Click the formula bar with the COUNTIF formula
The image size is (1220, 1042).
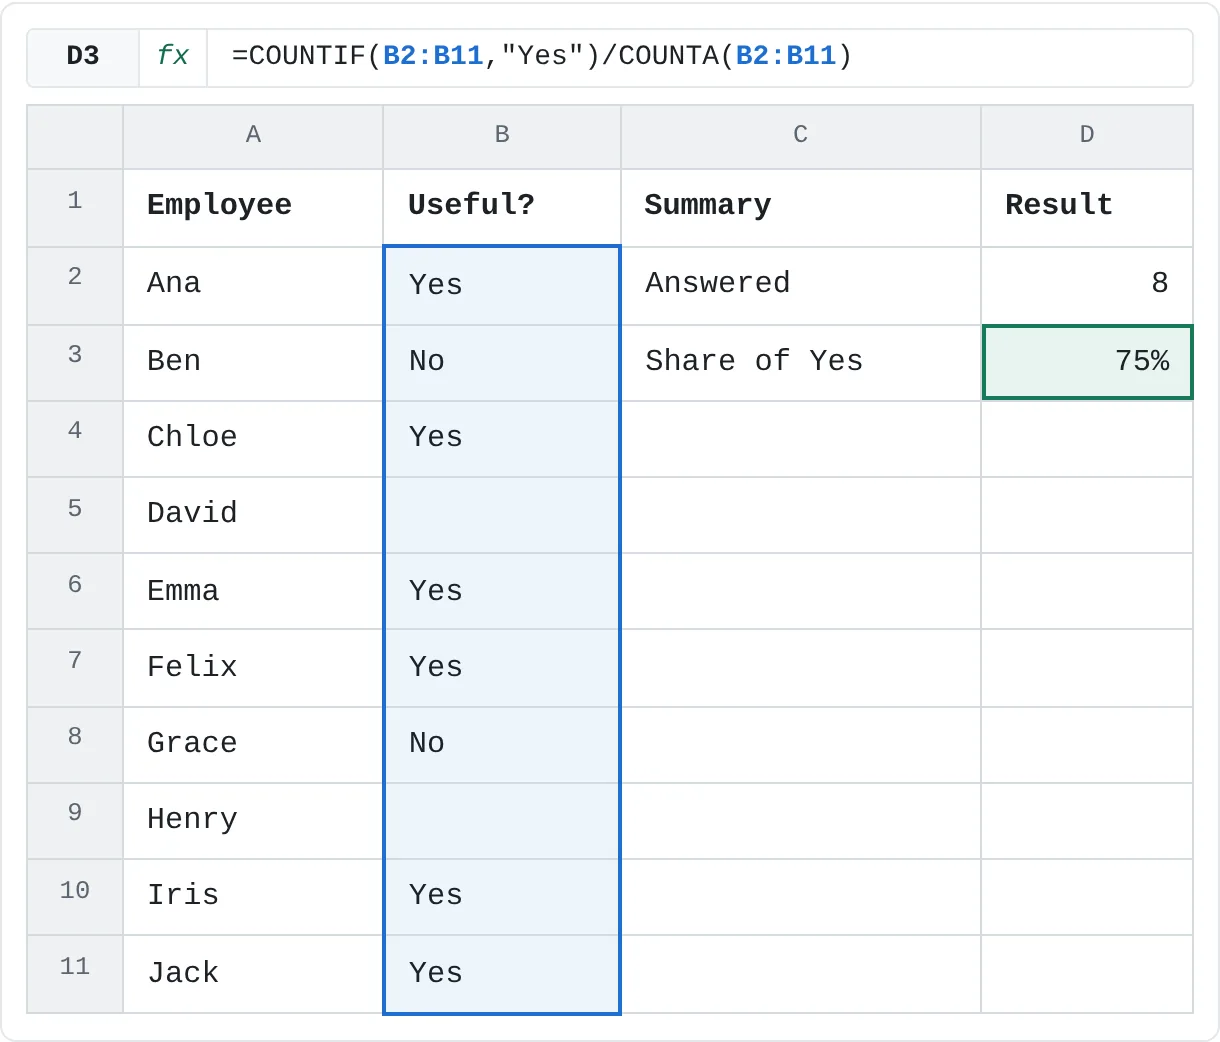(699, 56)
